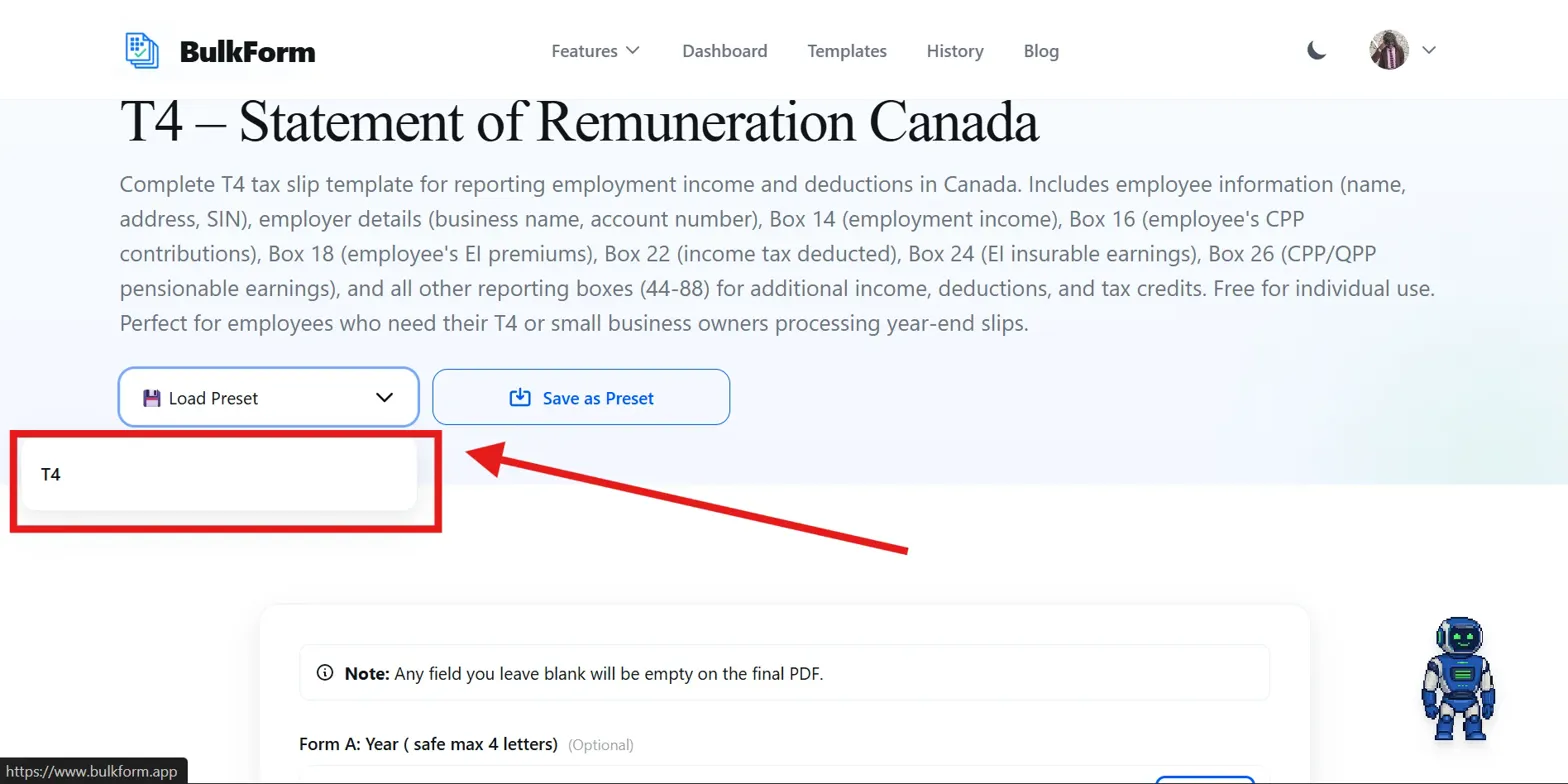This screenshot has width=1568, height=784.
Task: Expand the Features menu
Action: [x=596, y=50]
